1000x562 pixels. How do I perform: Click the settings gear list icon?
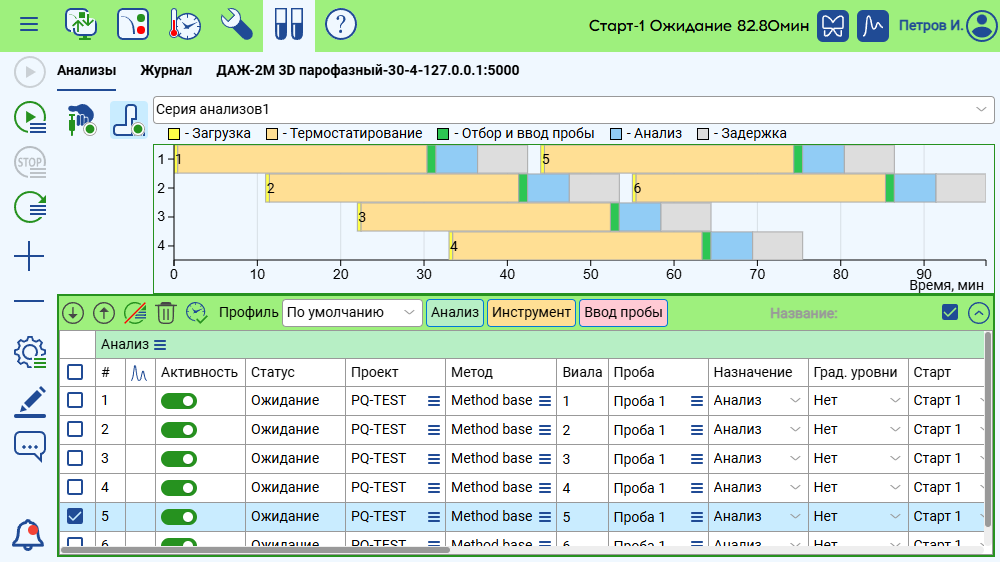point(30,352)
